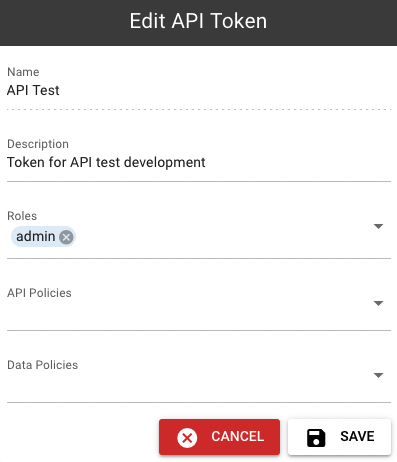The height and width of the screenshot is (462, 397).
Task: Click the Edit API Token dialog title
Action: tap(198, 21)
